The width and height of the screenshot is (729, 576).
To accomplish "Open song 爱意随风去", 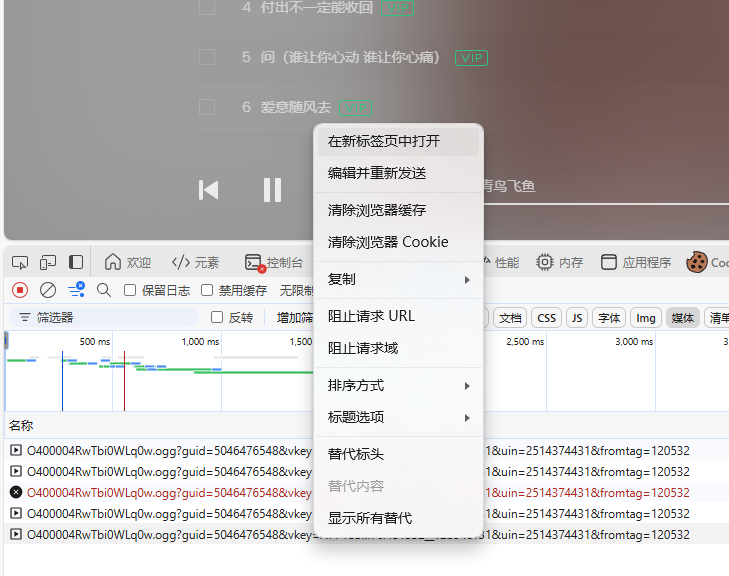I will click(x=296, y=107).
